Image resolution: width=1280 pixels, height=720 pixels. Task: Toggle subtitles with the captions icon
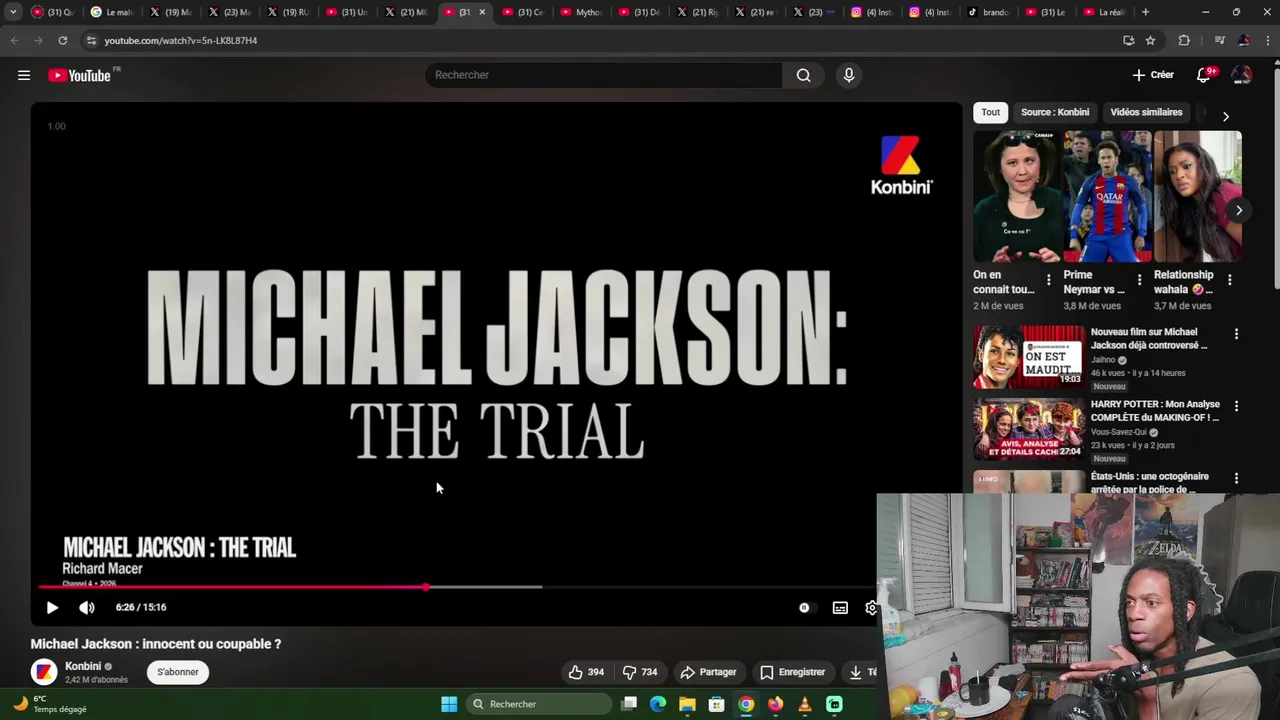(x=840, y=607)
